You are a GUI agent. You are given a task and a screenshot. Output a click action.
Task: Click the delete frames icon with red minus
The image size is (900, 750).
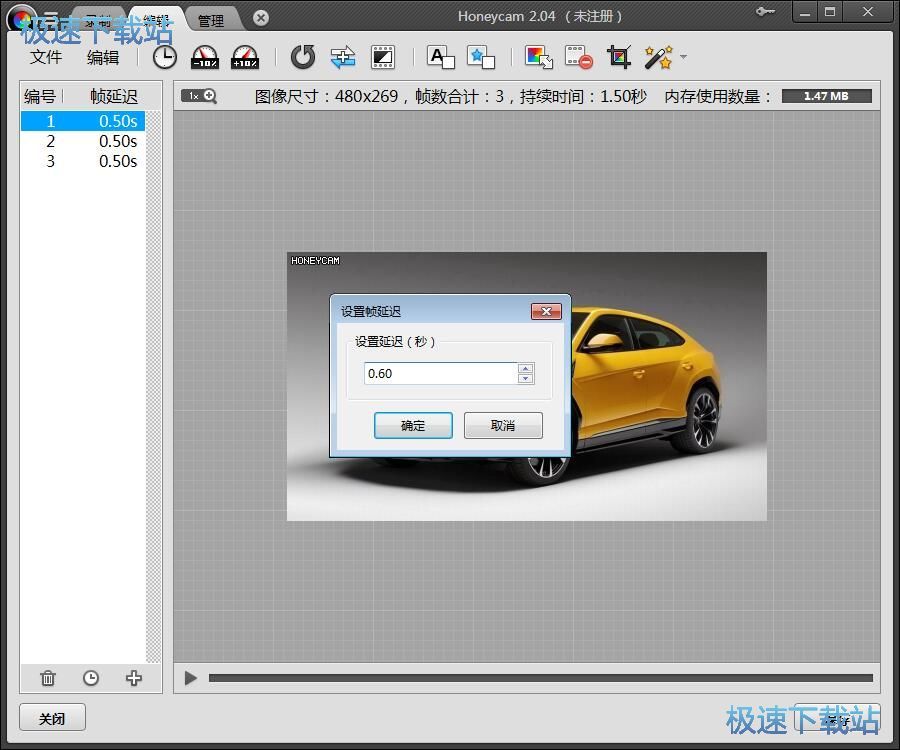[579, 57]
